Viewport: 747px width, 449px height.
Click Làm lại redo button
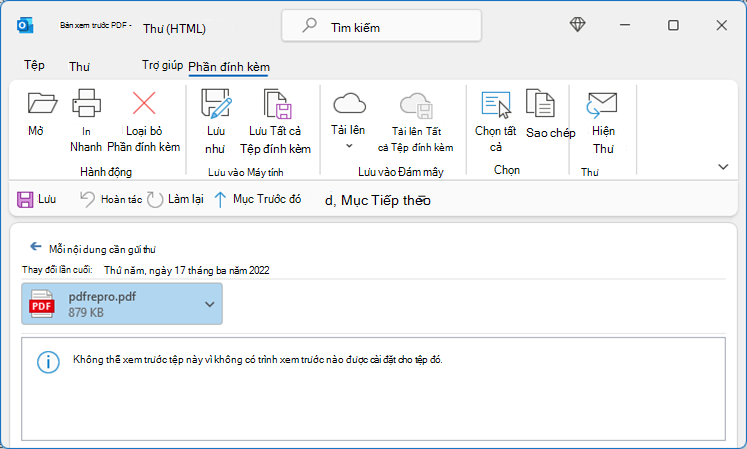[175, 199]
